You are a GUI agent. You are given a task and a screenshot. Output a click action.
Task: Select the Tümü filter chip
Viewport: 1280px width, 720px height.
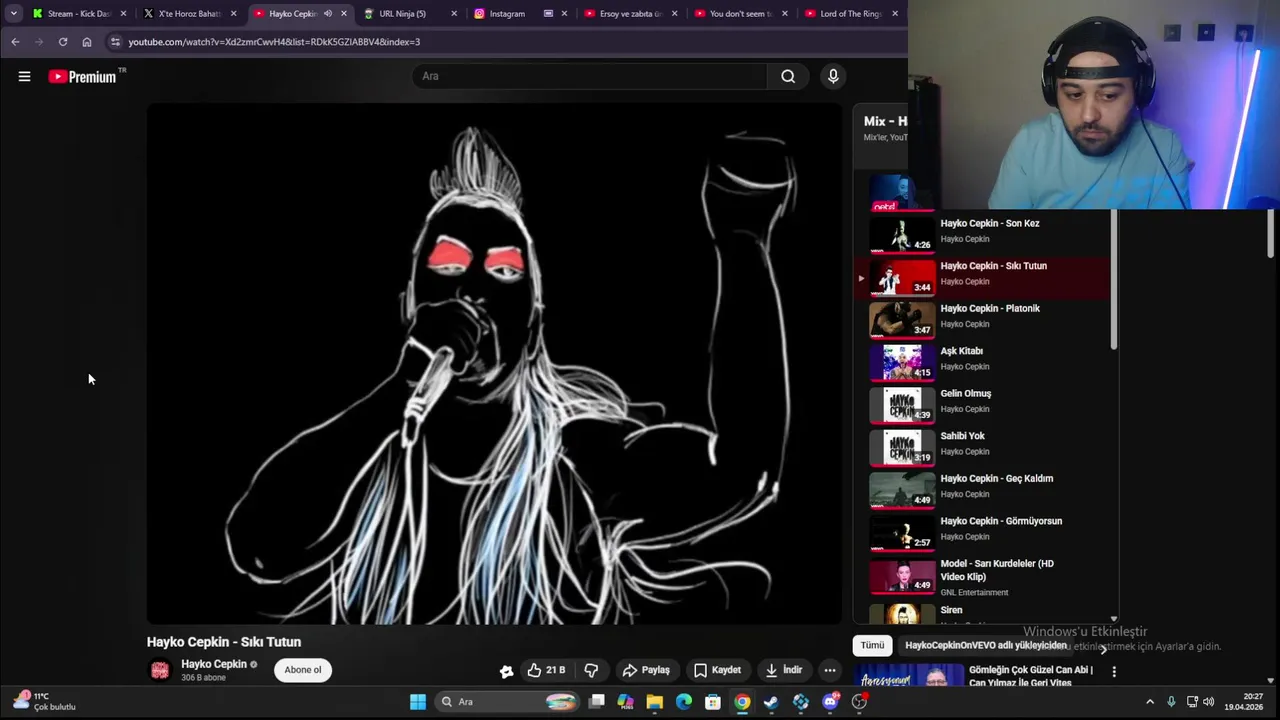pos(872,645)
